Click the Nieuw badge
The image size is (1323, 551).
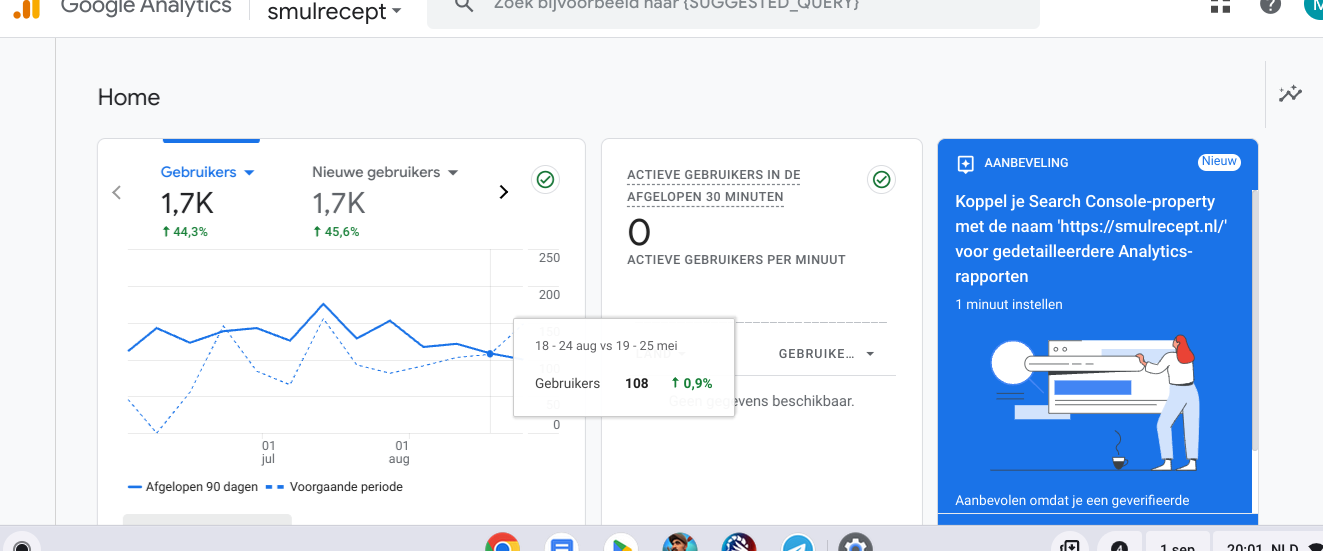click(1219, 161)
